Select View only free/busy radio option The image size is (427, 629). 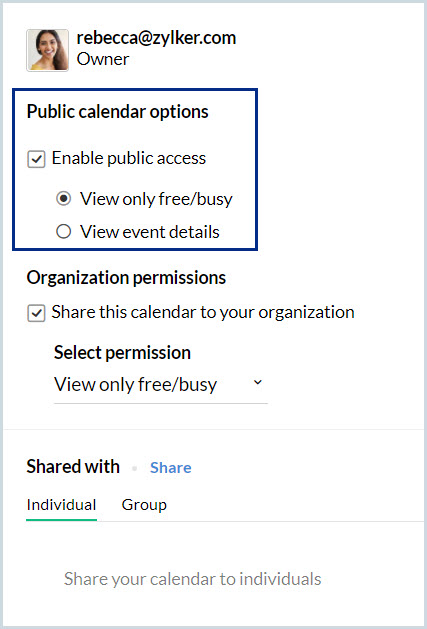tap(63, 199)
